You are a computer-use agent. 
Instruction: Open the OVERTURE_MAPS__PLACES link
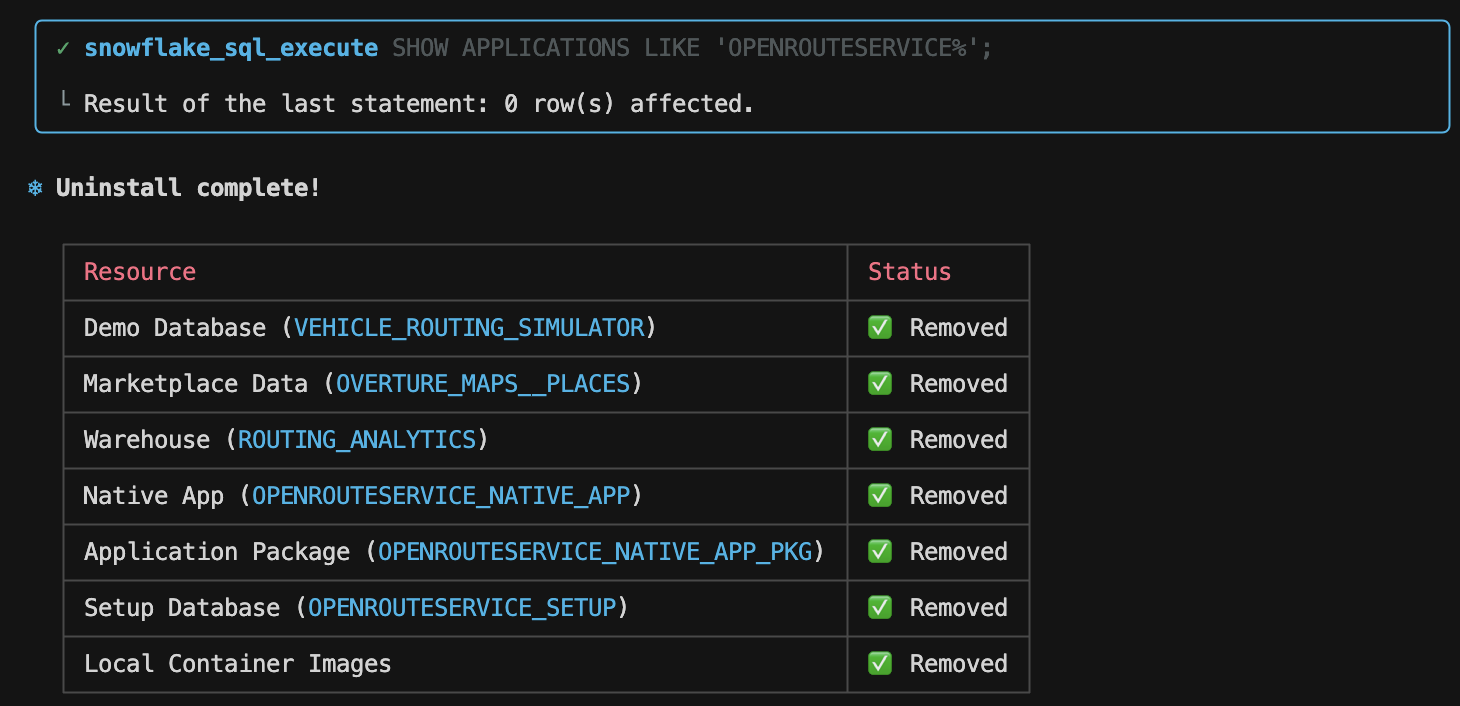(483, 384)
